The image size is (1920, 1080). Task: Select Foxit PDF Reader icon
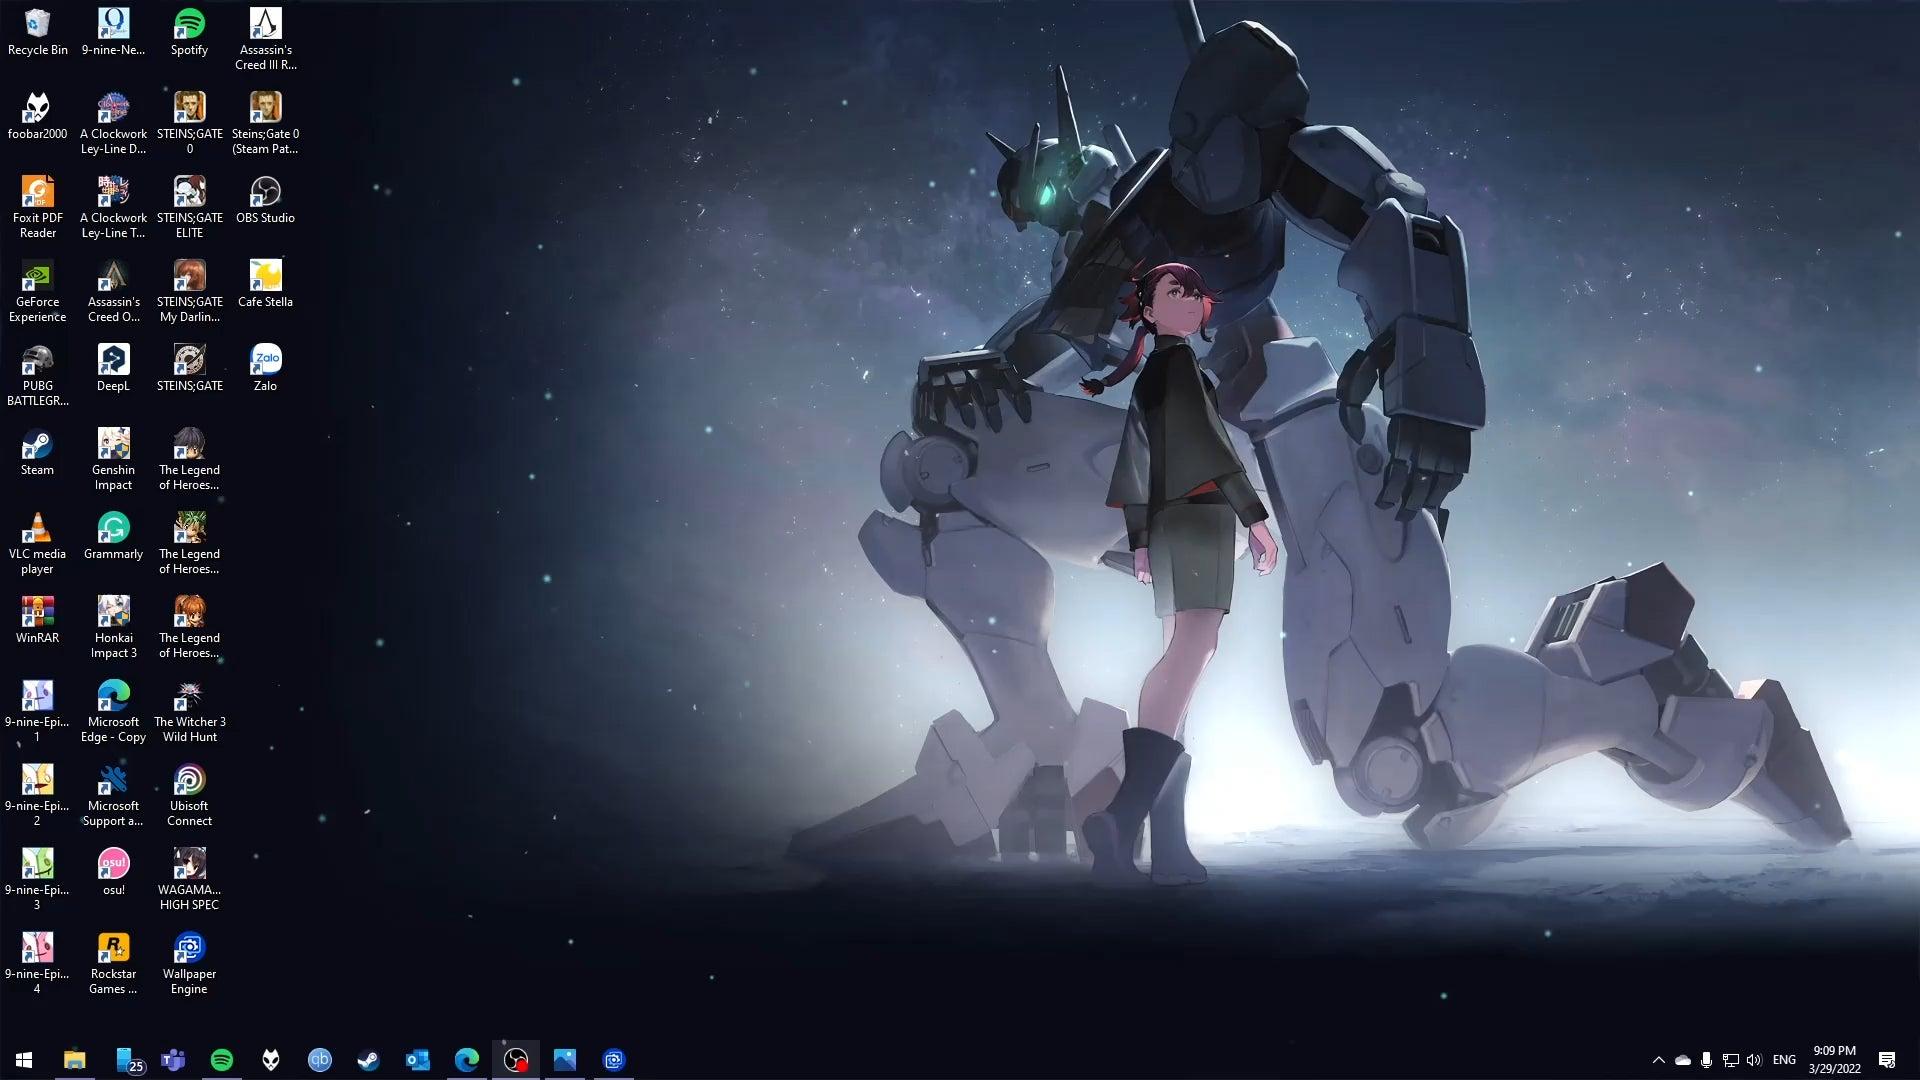[37, 207]
